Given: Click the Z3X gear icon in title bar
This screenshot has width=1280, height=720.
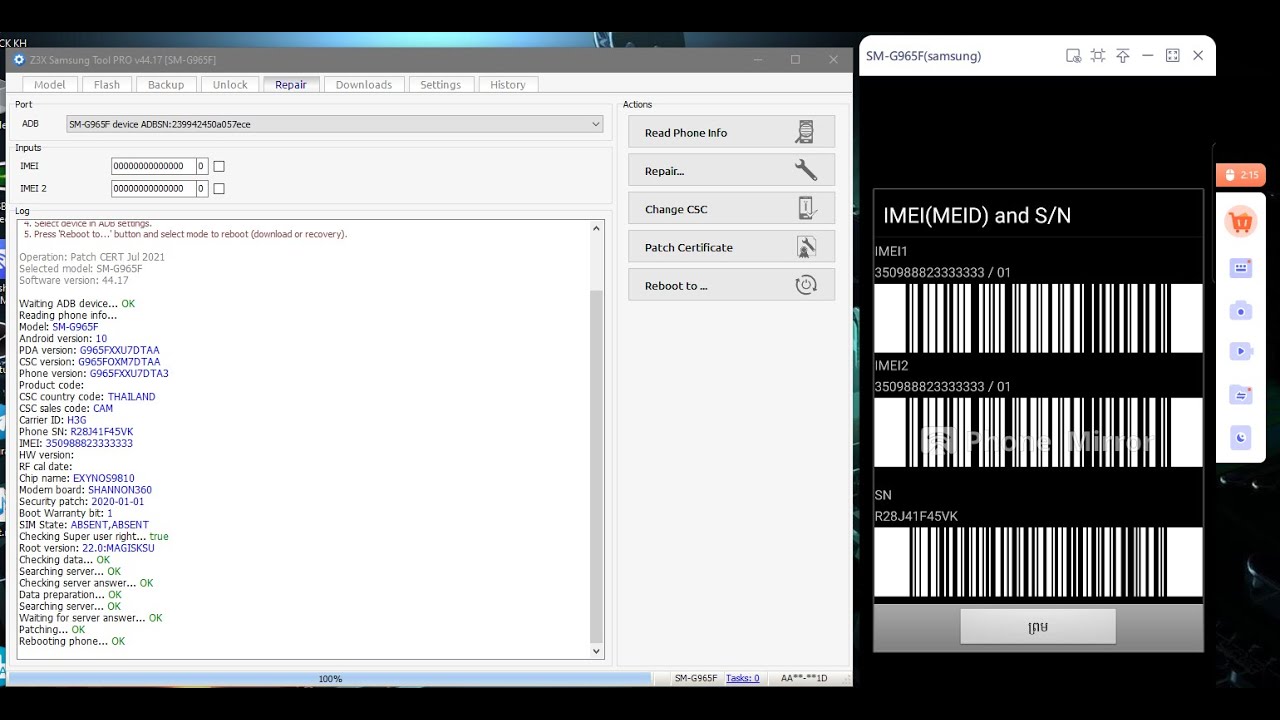Looking at the screenshot, I should coord(18,60).
